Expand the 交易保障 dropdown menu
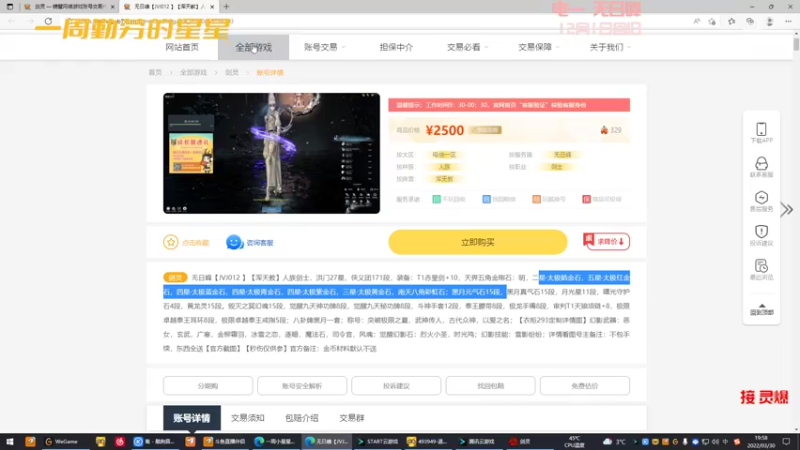 539,47
